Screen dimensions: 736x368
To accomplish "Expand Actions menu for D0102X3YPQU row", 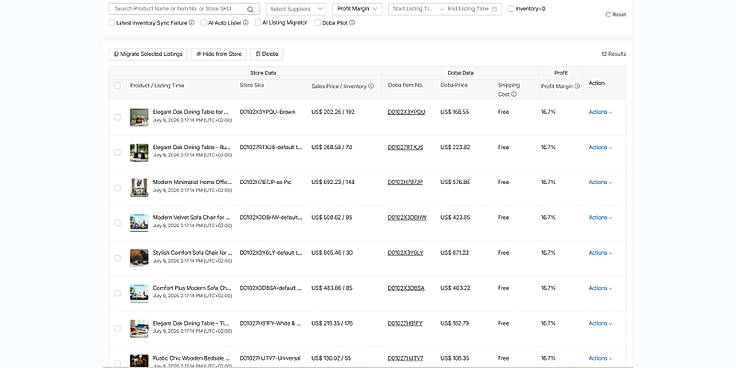I will (x=600, y=112).
